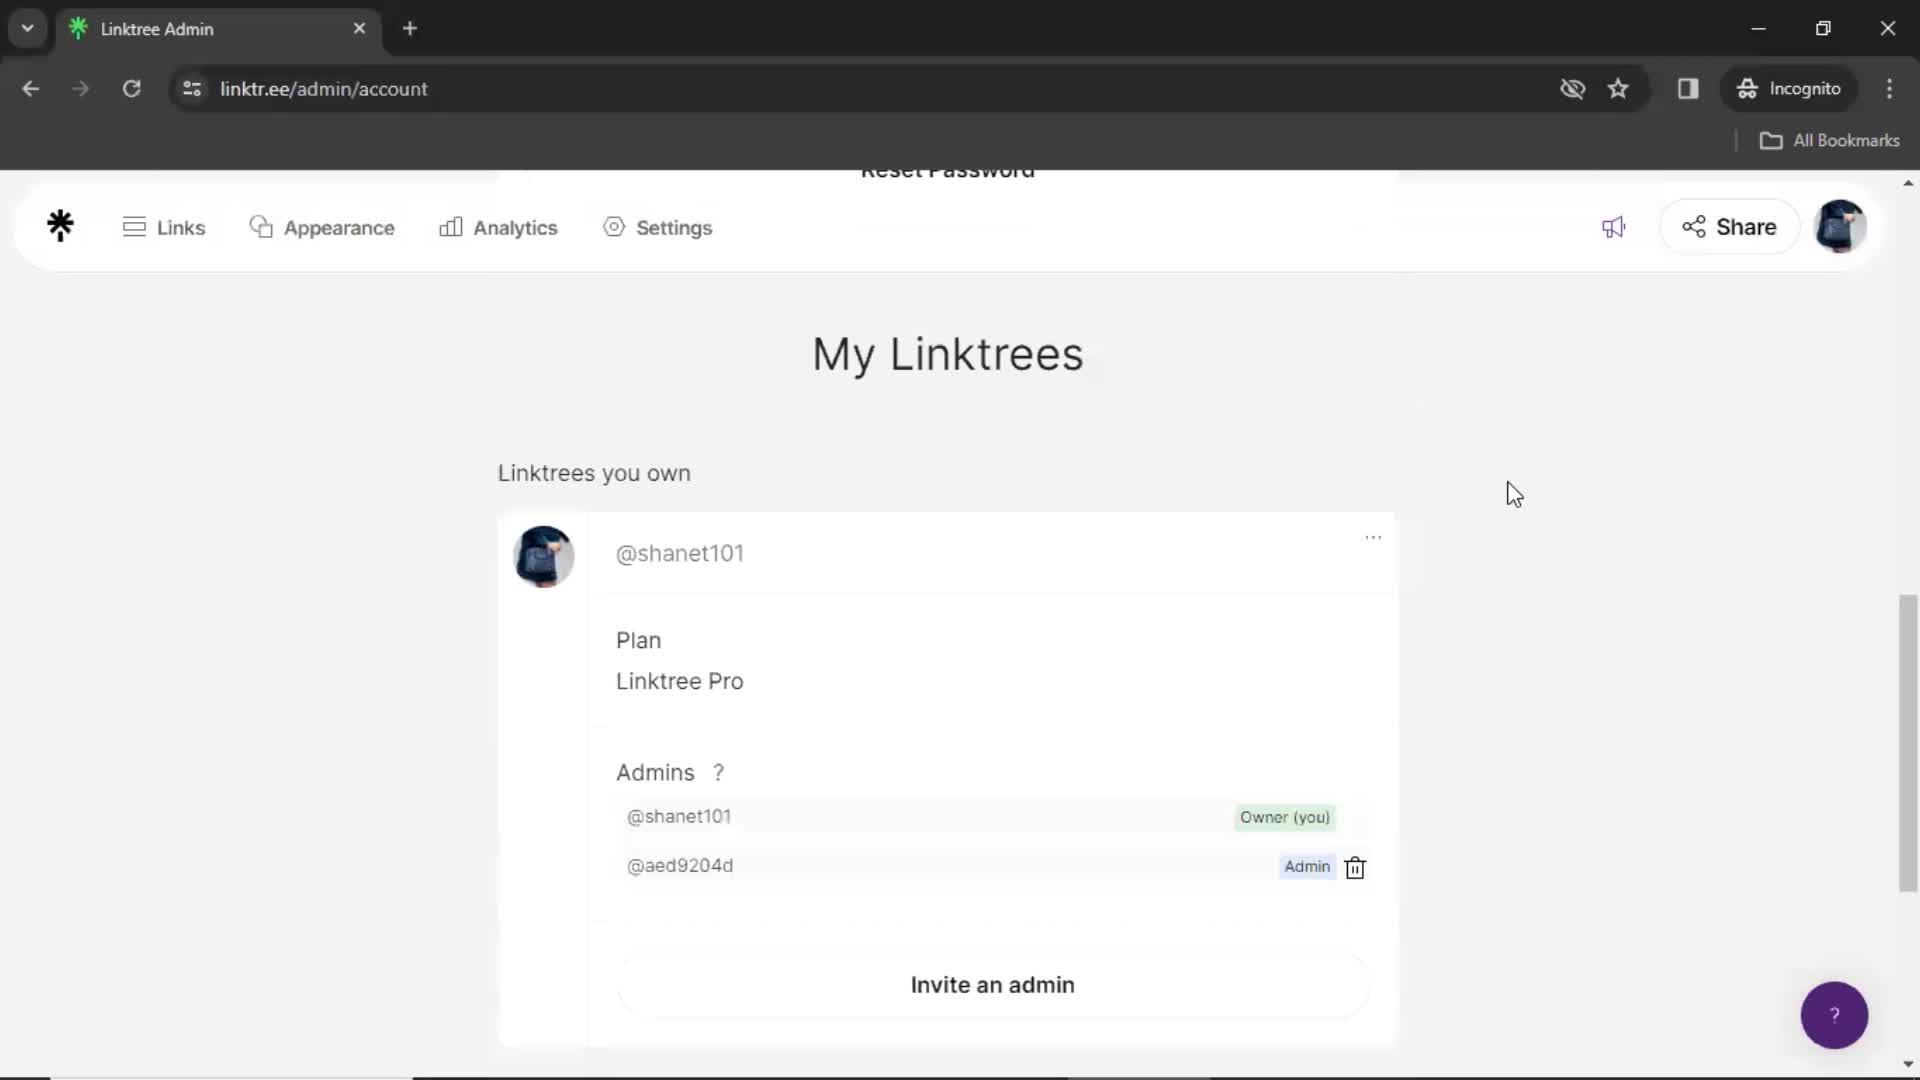The height and width of the screenshot is (1080, 1920).
Task: Click the address bar URL
Action: point(323,89)
